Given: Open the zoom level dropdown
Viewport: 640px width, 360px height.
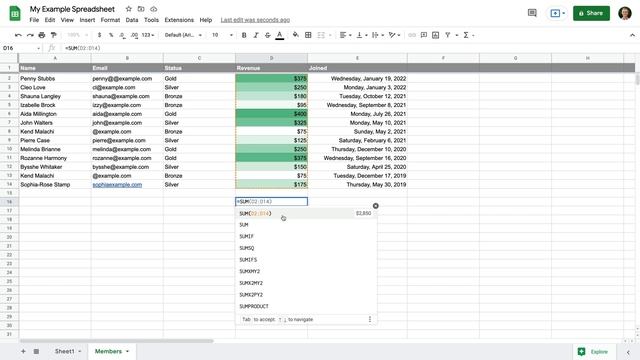Looking at the screenshot, I should (77, 35).
